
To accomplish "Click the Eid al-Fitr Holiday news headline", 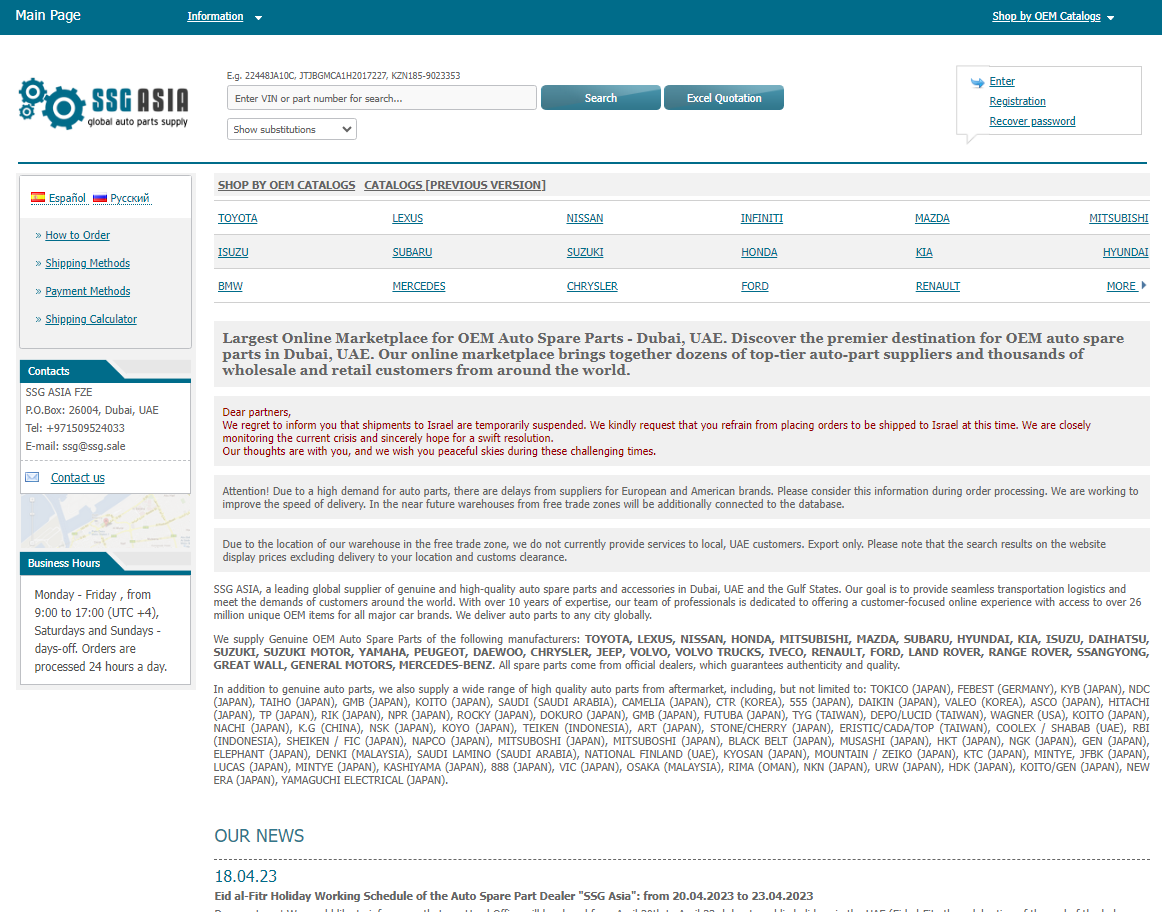I will click(x=514, y=896).
